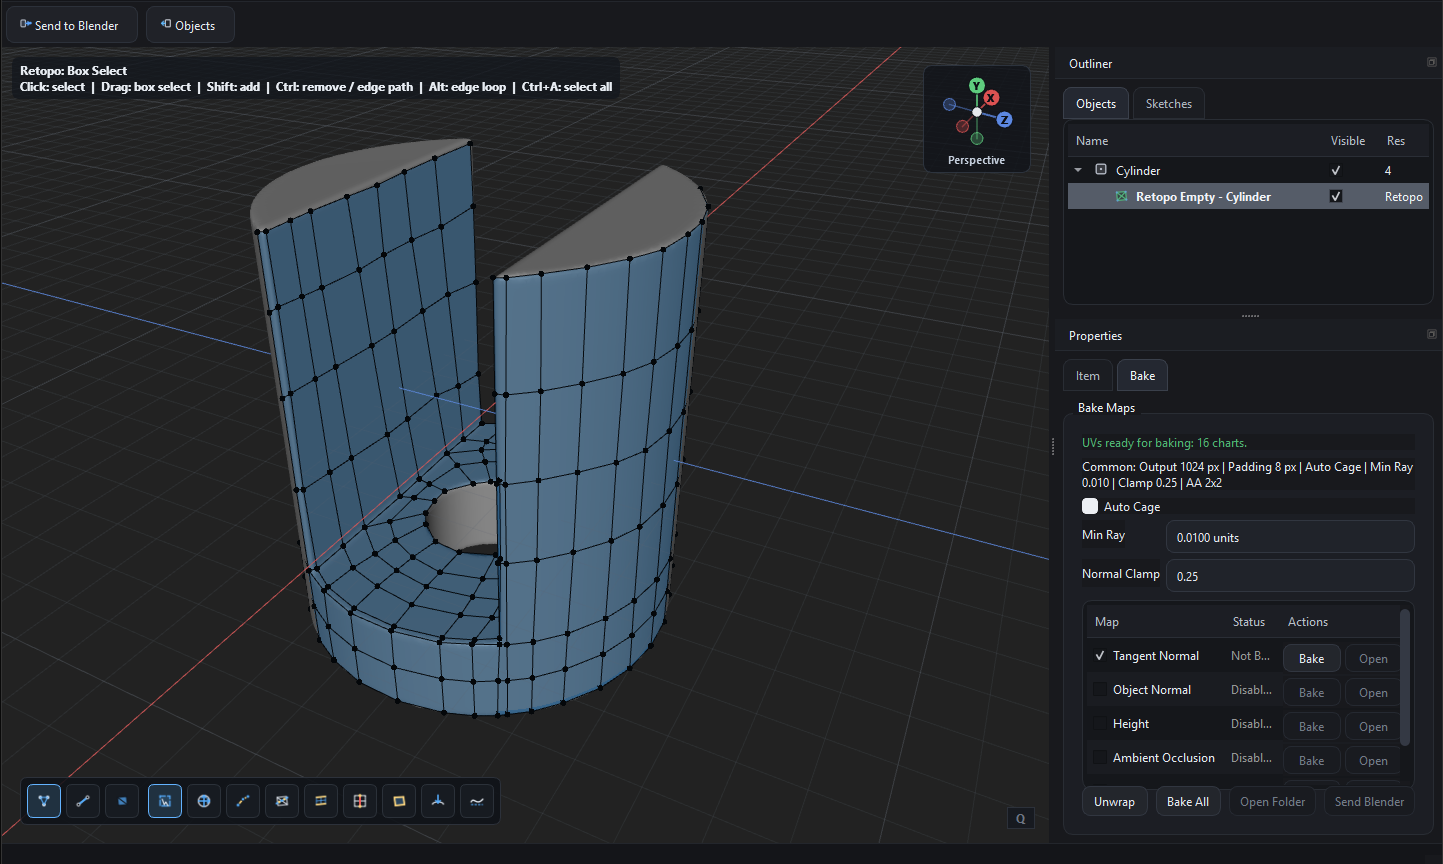This screenshot has width=1443, height=864.
Task: Click blue Z axis on navigation gizmo
Action: (x=1004, y=120)
